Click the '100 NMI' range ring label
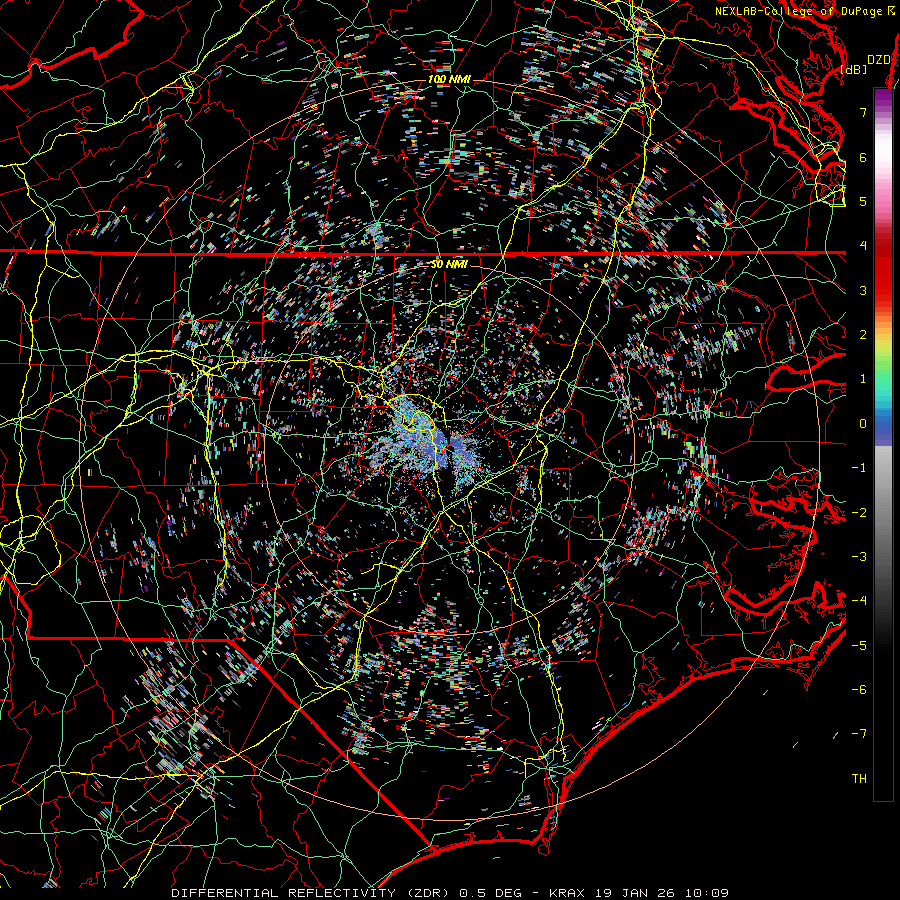Viewport: 900px width, 900px height. click(x=449, y=79)
